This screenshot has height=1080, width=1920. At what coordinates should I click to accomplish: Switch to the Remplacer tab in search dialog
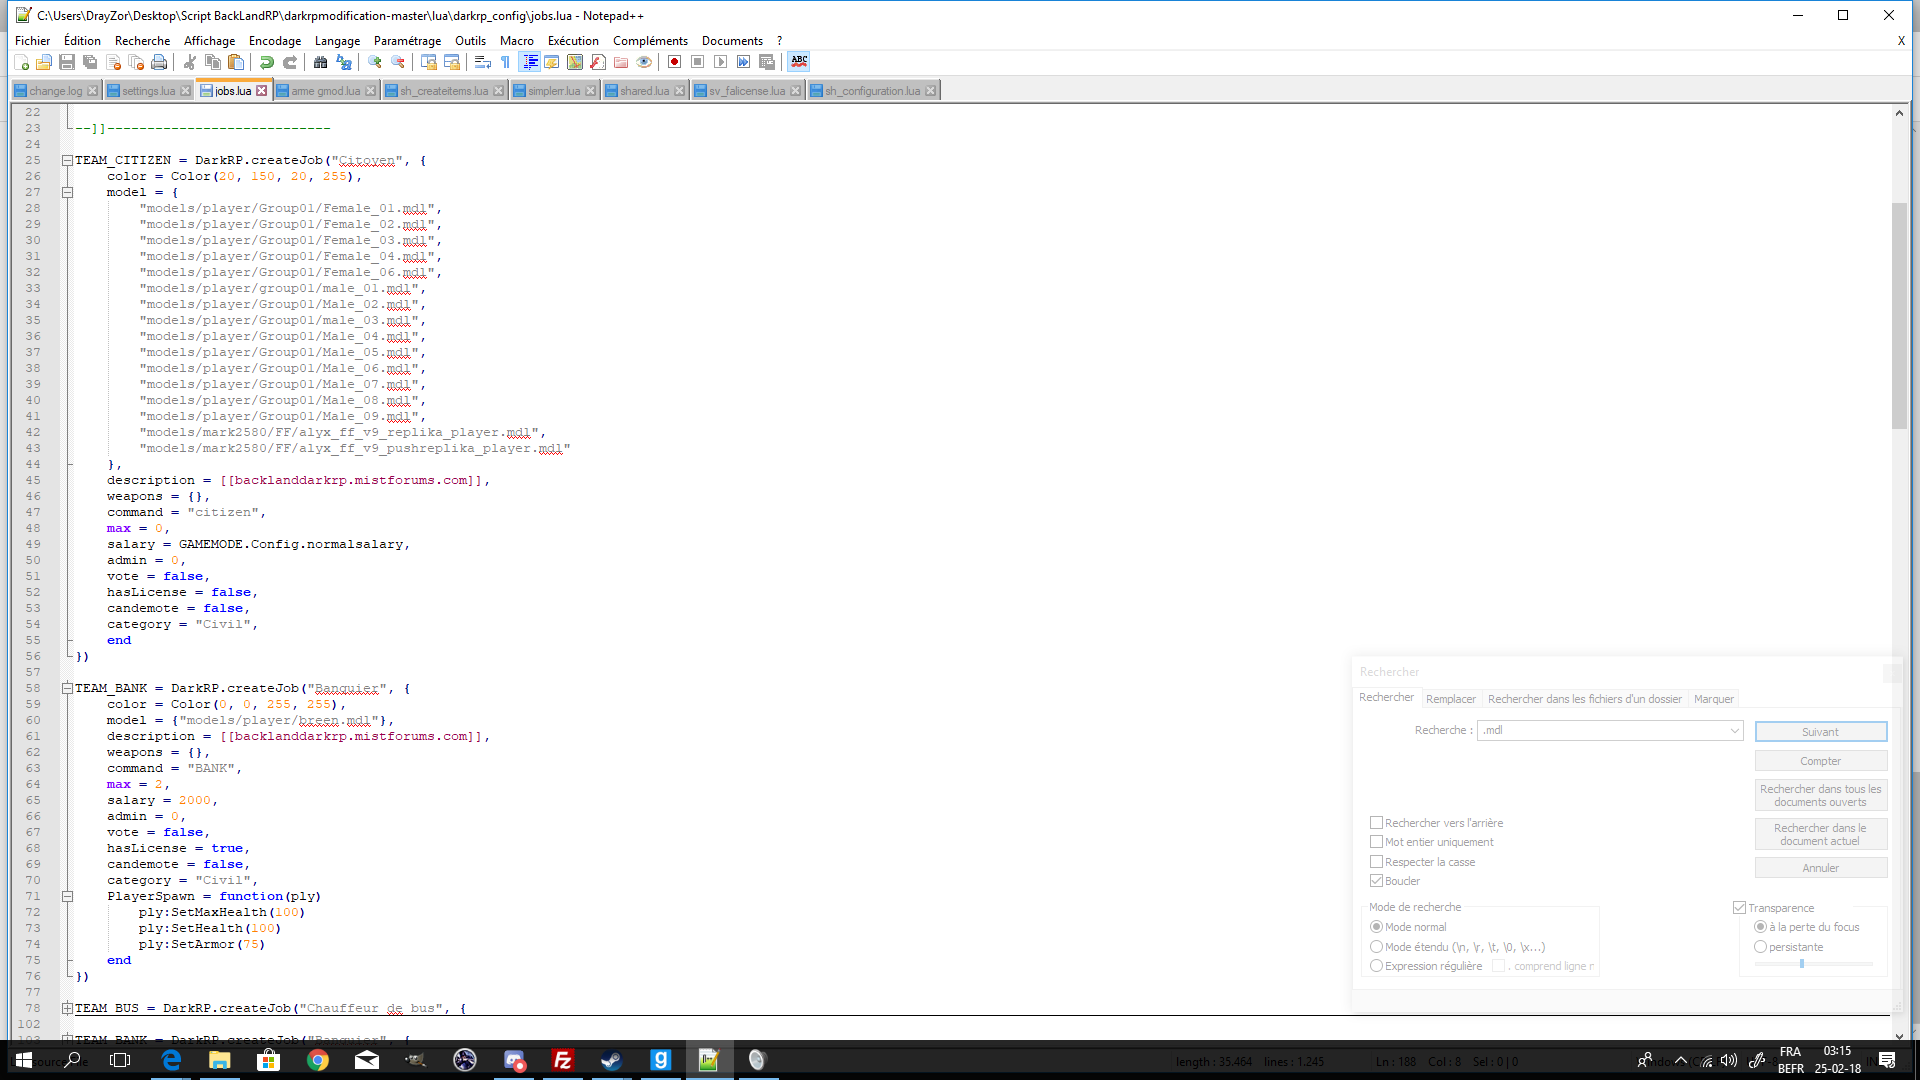(1450, 699)
